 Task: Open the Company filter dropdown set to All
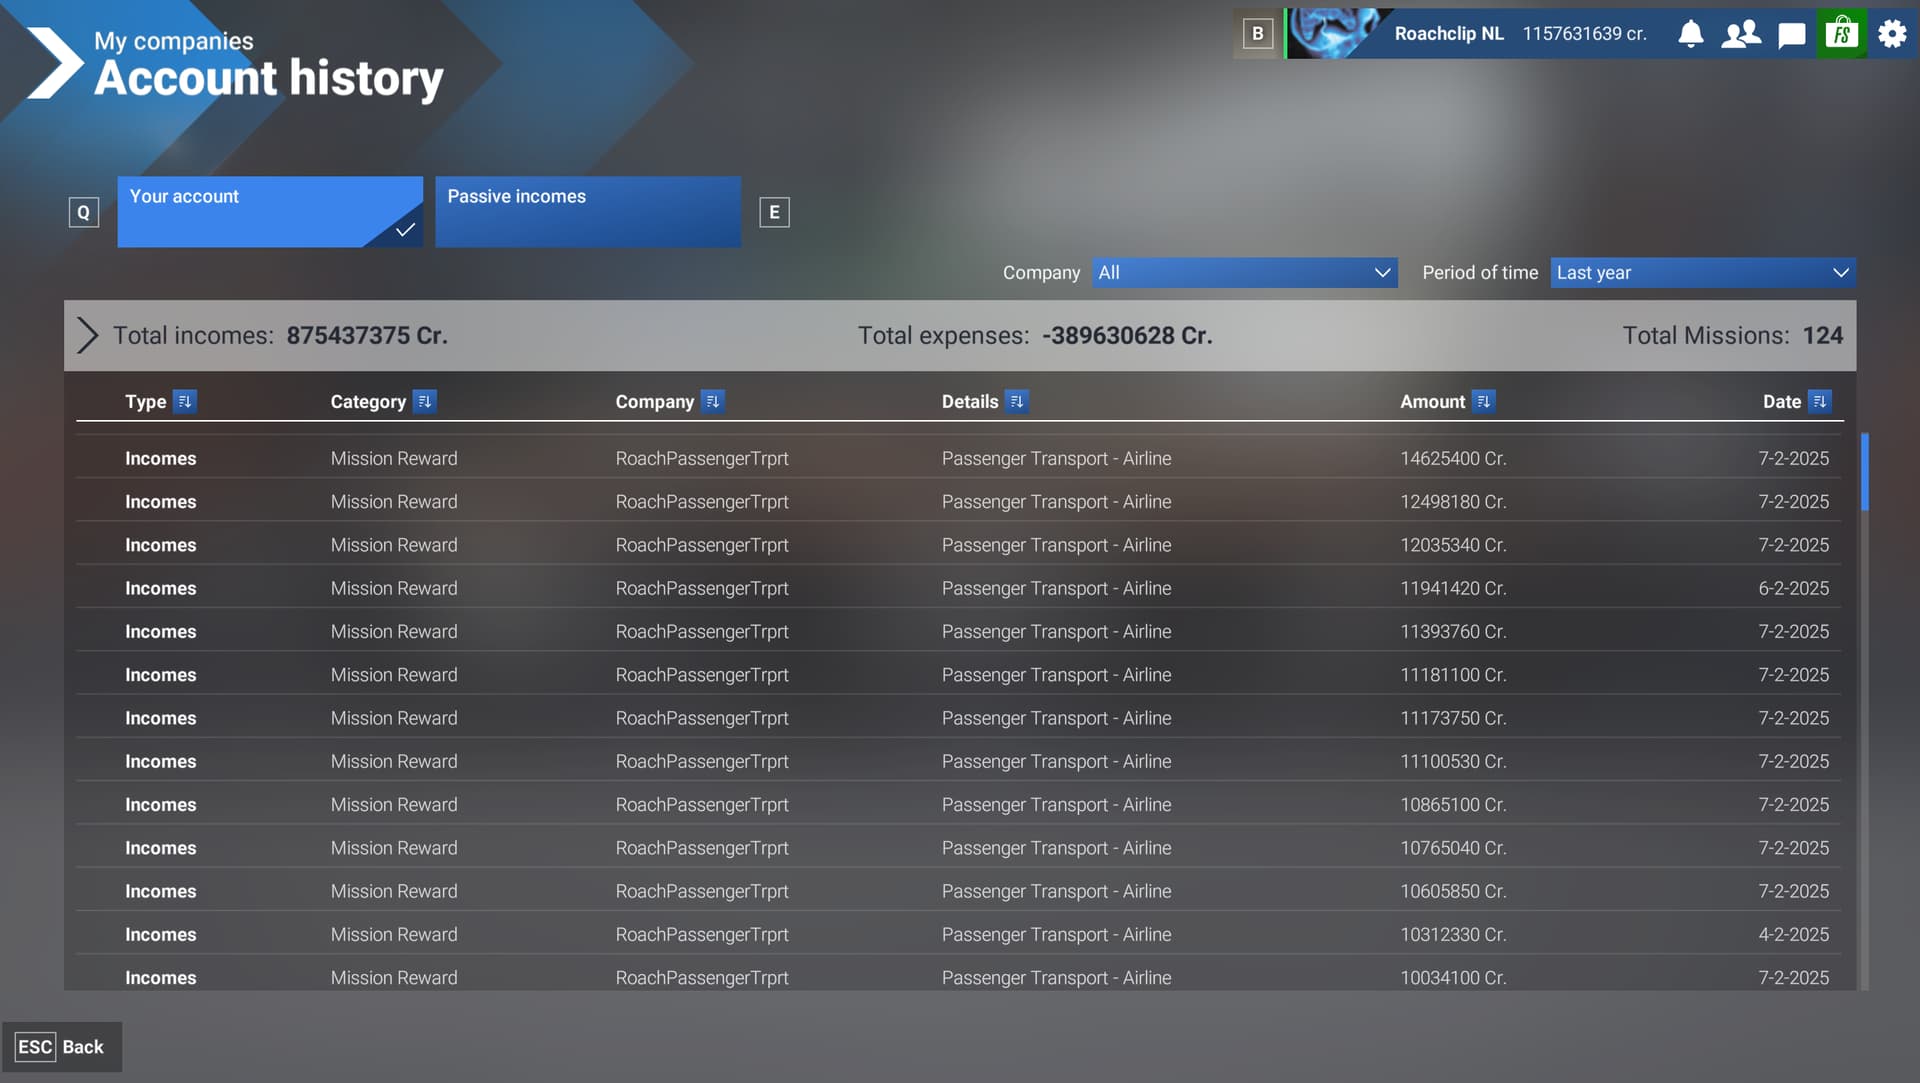click(x=1244, y=272)
